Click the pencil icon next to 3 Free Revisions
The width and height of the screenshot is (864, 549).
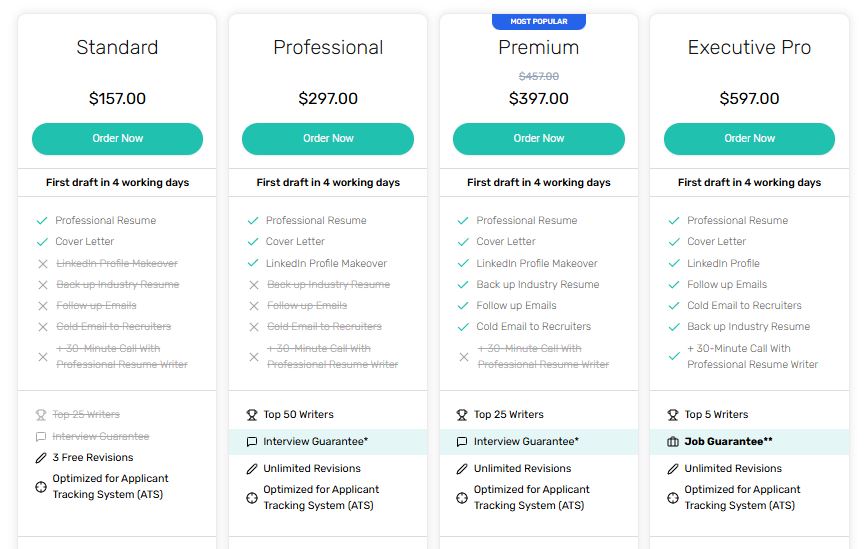click(41, 458)
